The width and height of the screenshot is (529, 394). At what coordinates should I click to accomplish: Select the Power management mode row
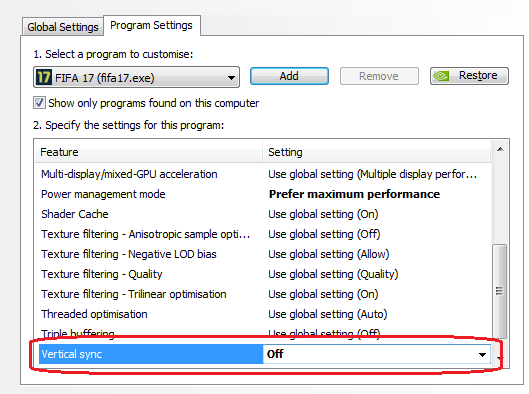click(x=263, y=194)
